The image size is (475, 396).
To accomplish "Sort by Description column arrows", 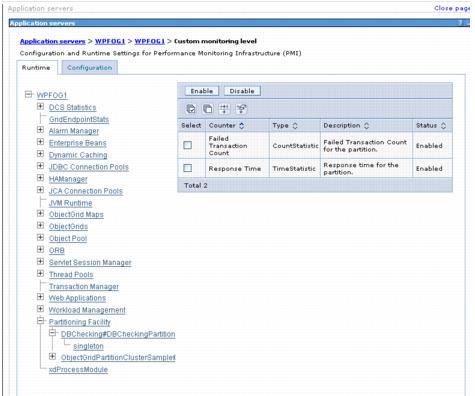I will point(366,126).
